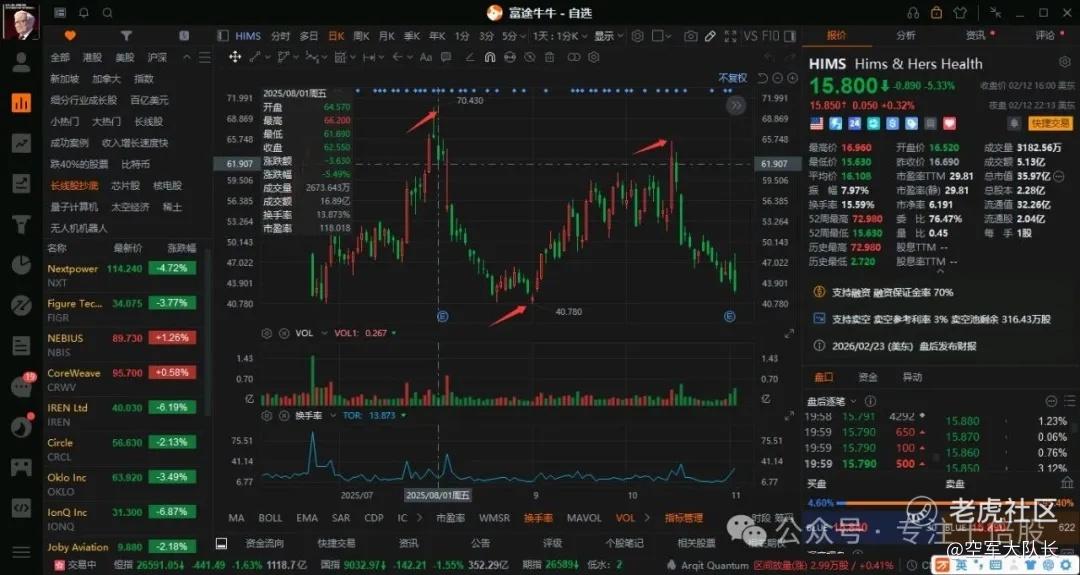Select the move/crosshair drawing tool

235,57
